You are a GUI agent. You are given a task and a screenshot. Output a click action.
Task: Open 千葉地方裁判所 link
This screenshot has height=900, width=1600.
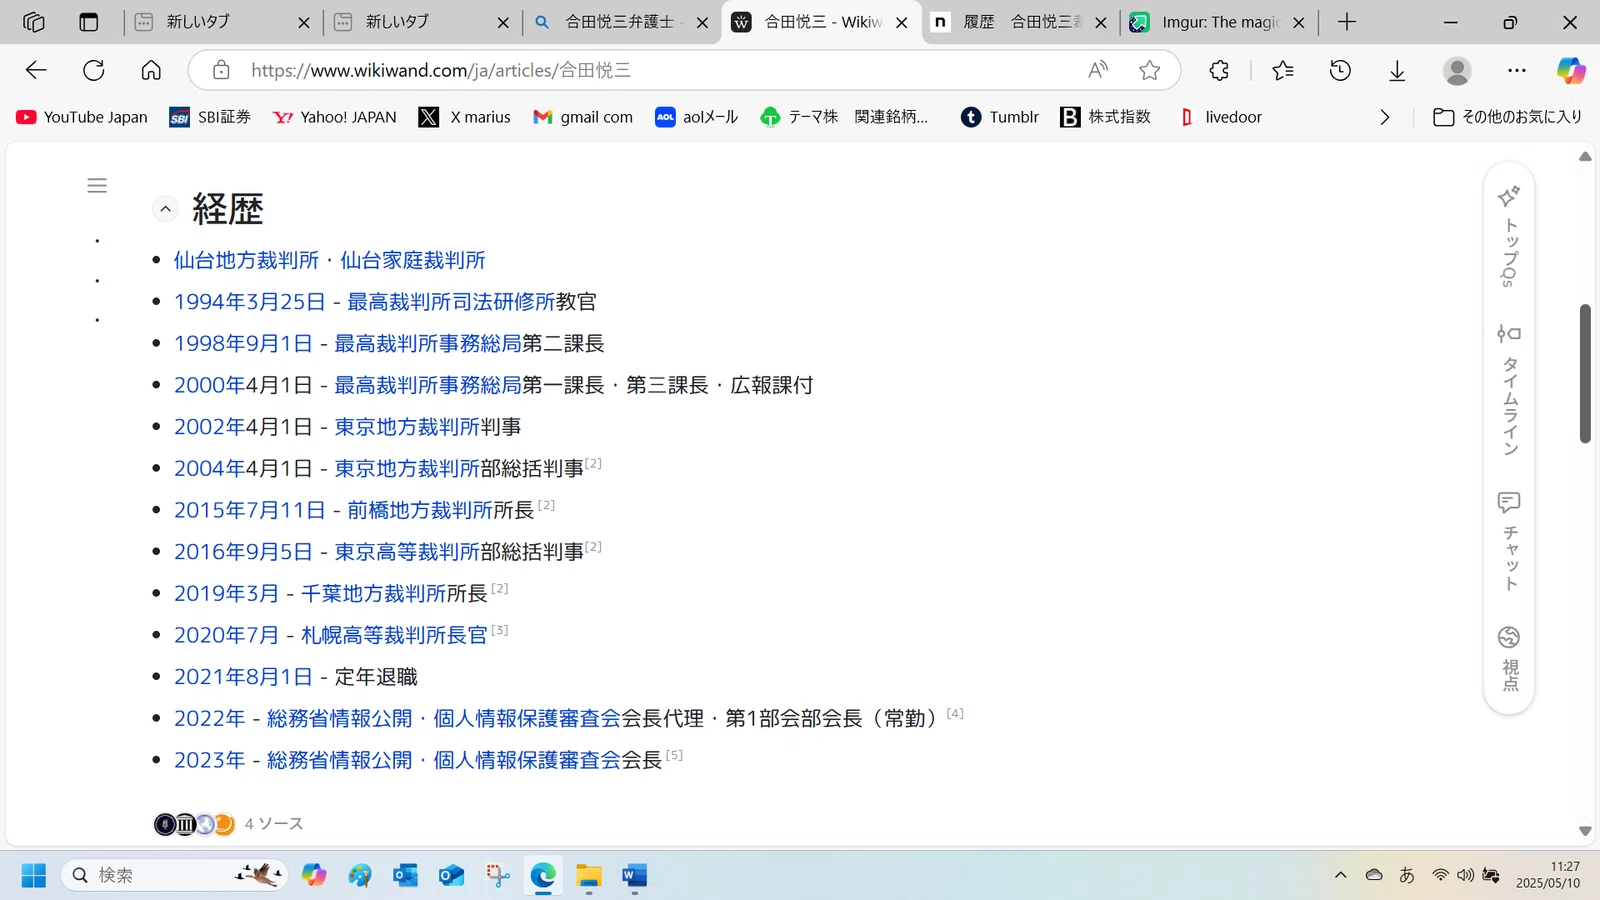pyautogui.click(x=374, y=593)
